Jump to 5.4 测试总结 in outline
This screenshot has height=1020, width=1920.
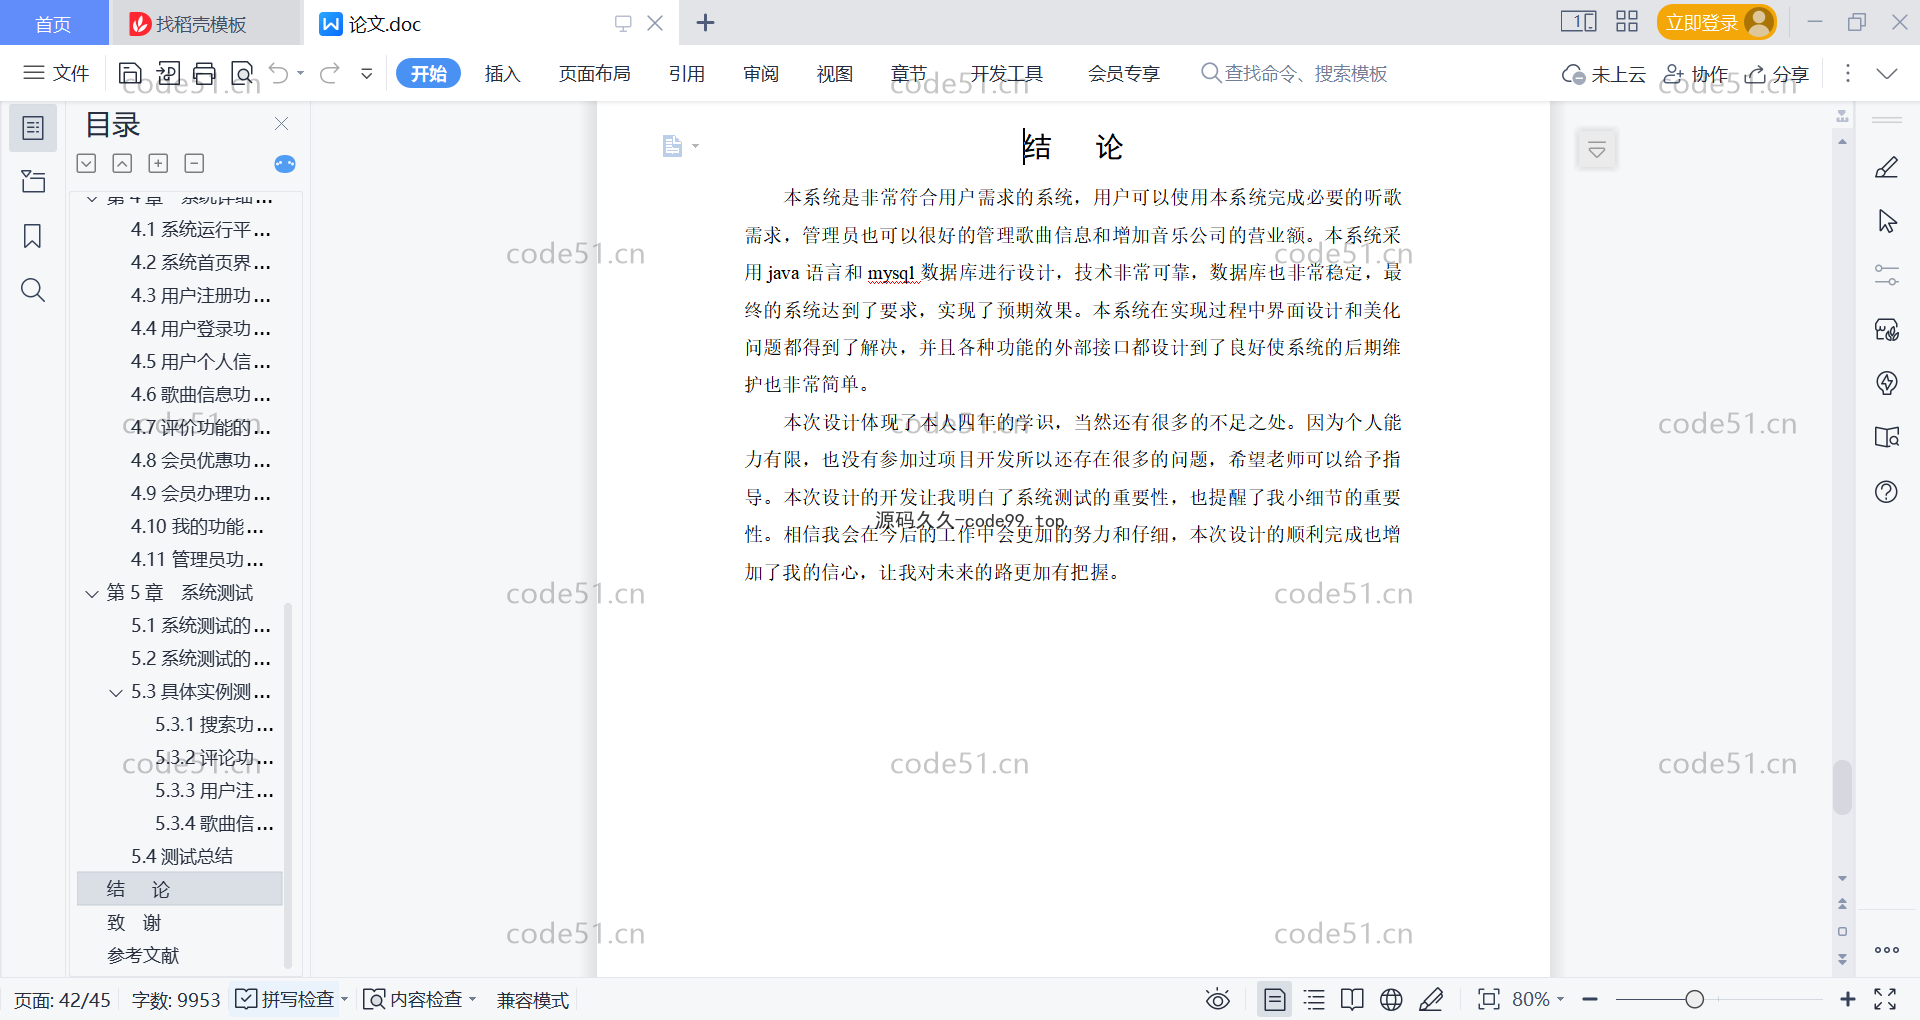pos(180,856)
